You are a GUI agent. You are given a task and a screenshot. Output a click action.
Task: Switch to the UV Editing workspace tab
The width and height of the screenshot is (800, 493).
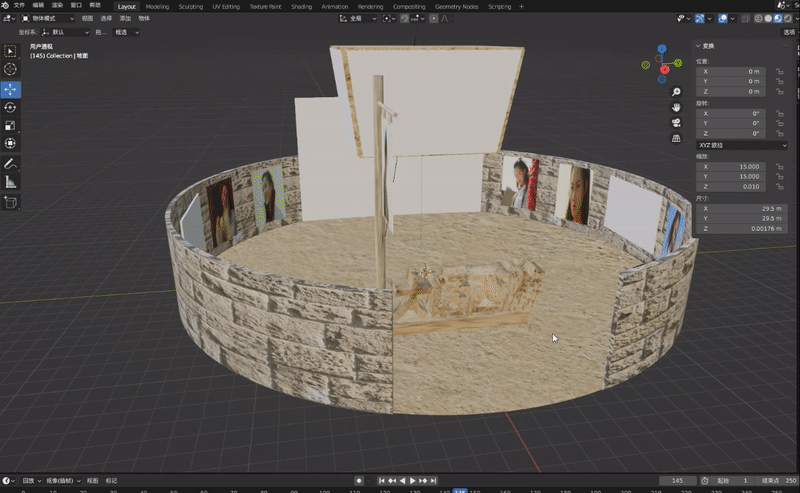(x=226, y=7)
